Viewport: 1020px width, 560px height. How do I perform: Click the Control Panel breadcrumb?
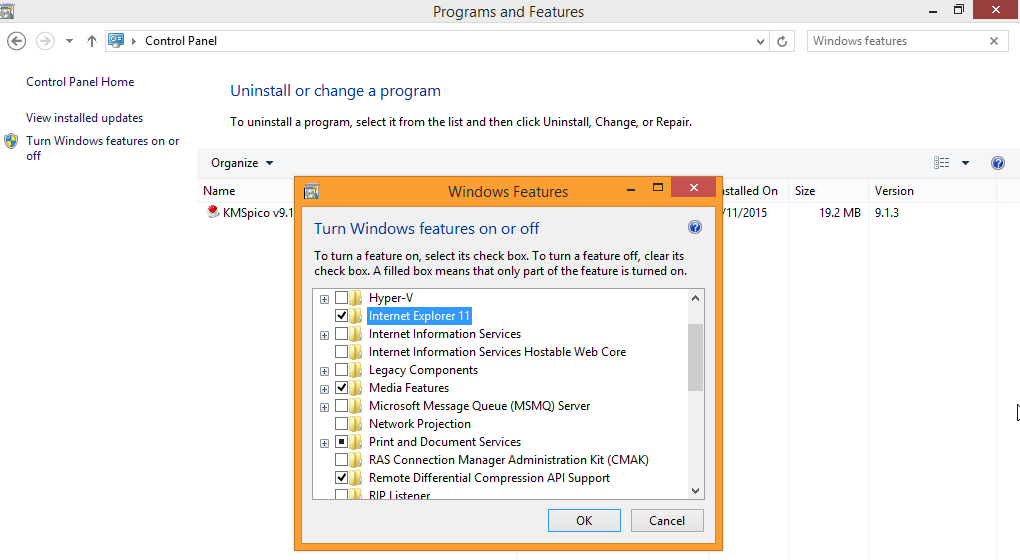(181, 41)
